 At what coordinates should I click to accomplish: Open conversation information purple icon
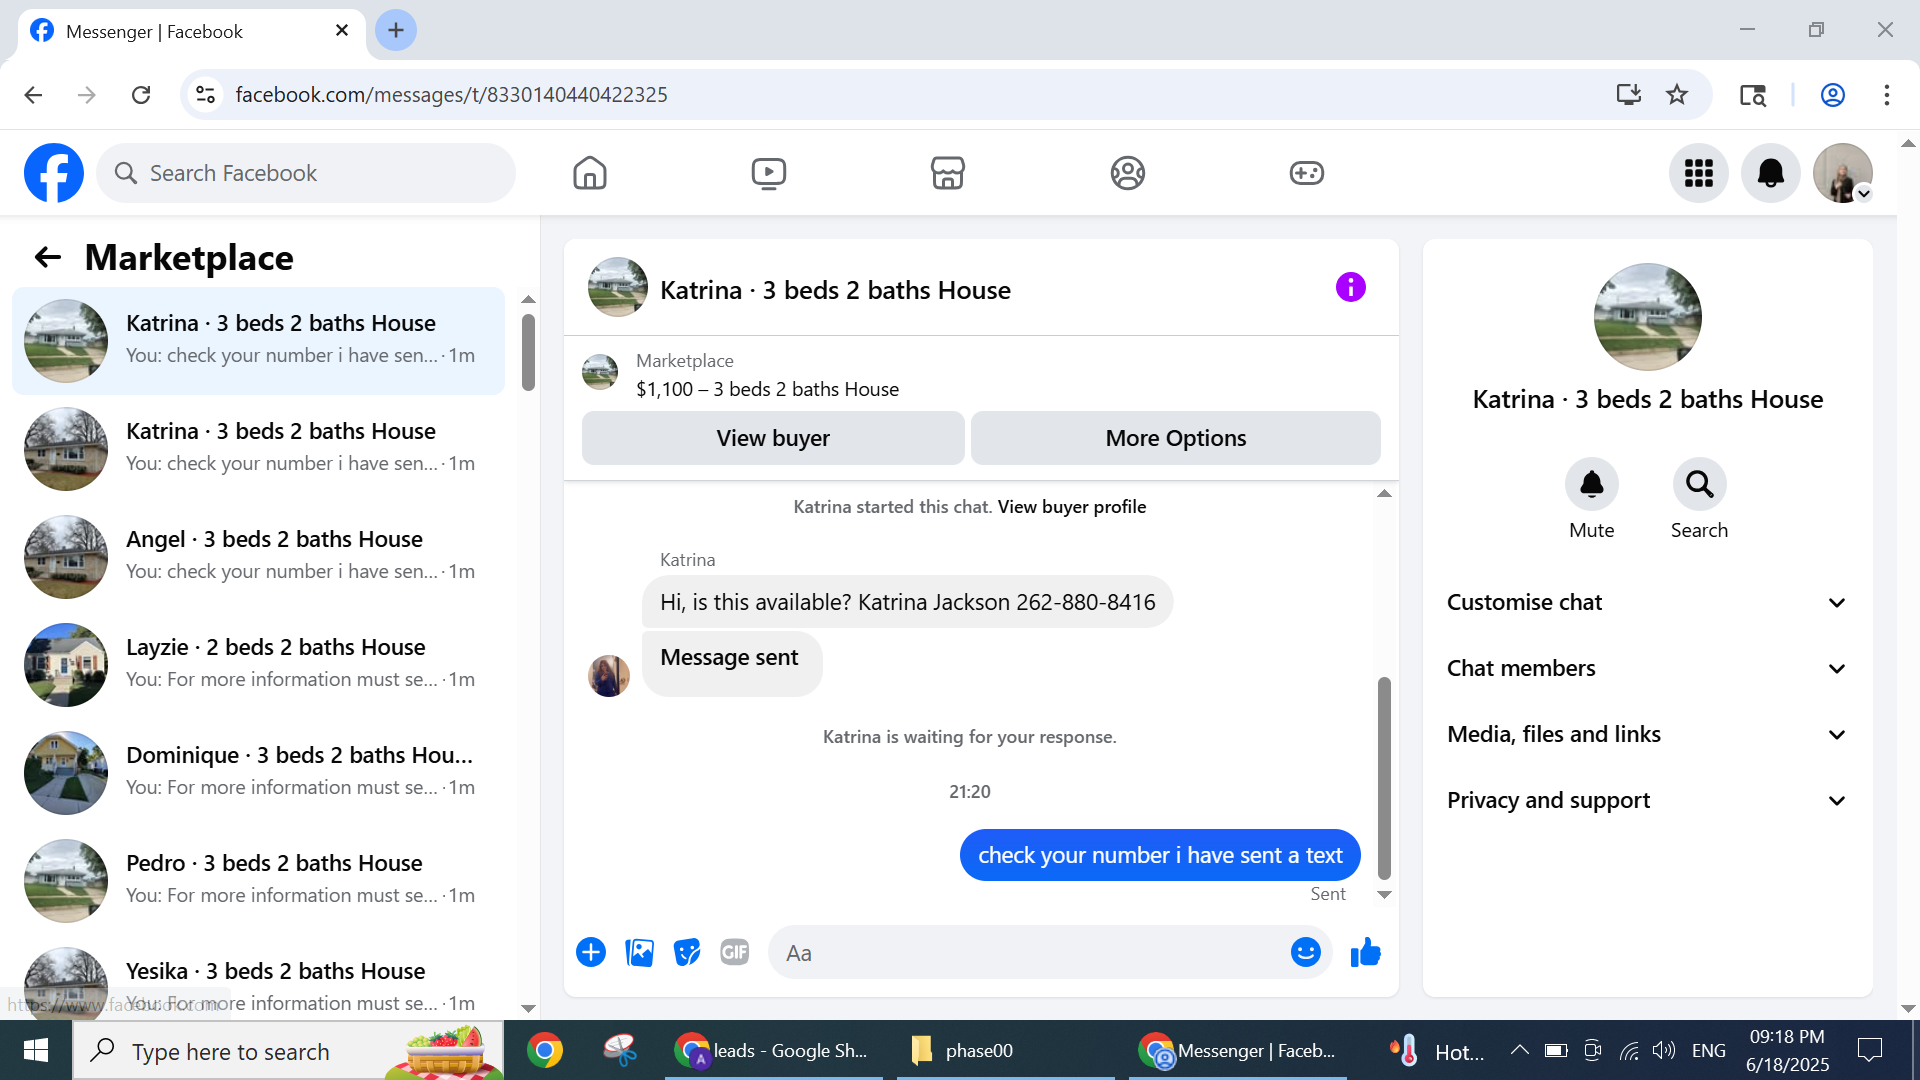point(1350,288)
